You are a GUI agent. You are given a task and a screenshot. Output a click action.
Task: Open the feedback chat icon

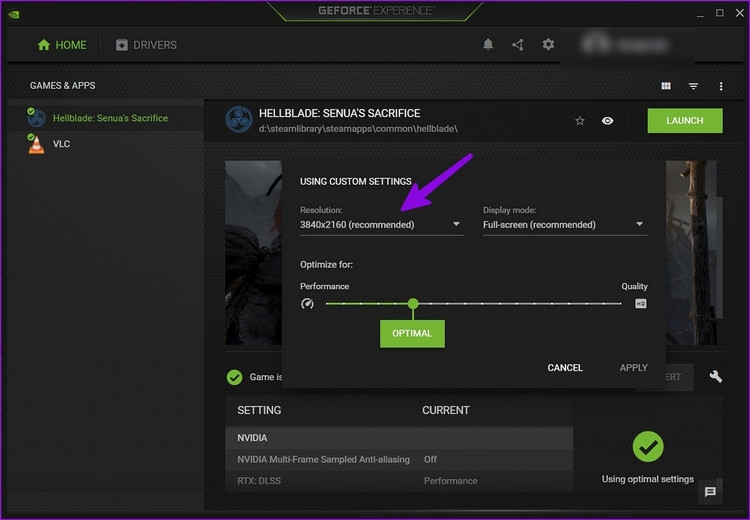coord(710,491)
